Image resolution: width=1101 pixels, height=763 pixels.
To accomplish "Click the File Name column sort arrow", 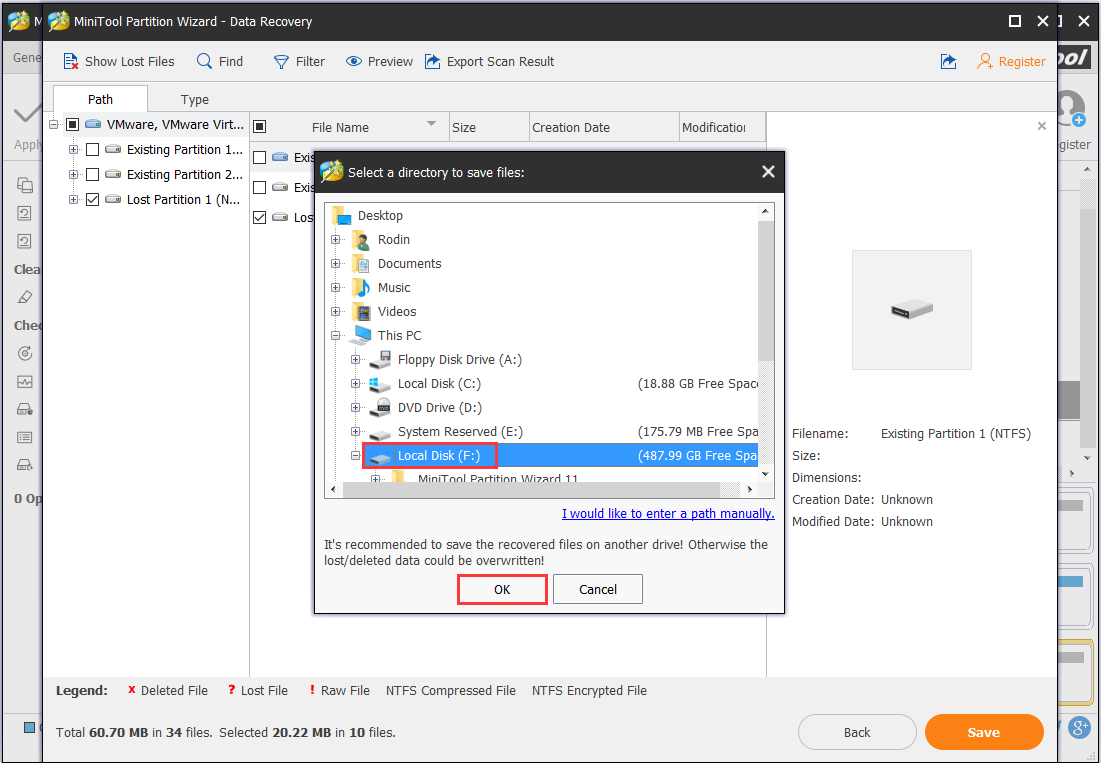I will click(431, 124).
